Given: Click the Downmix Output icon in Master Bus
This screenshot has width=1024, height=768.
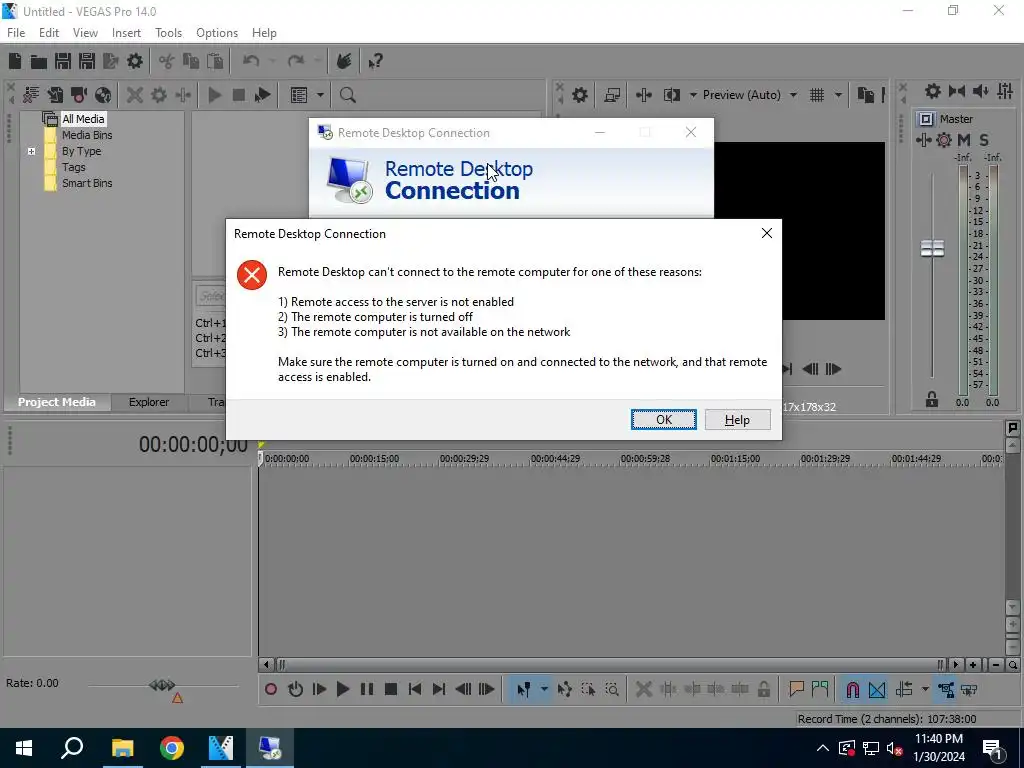Looking at the screenshot, I should coord(957,91).
